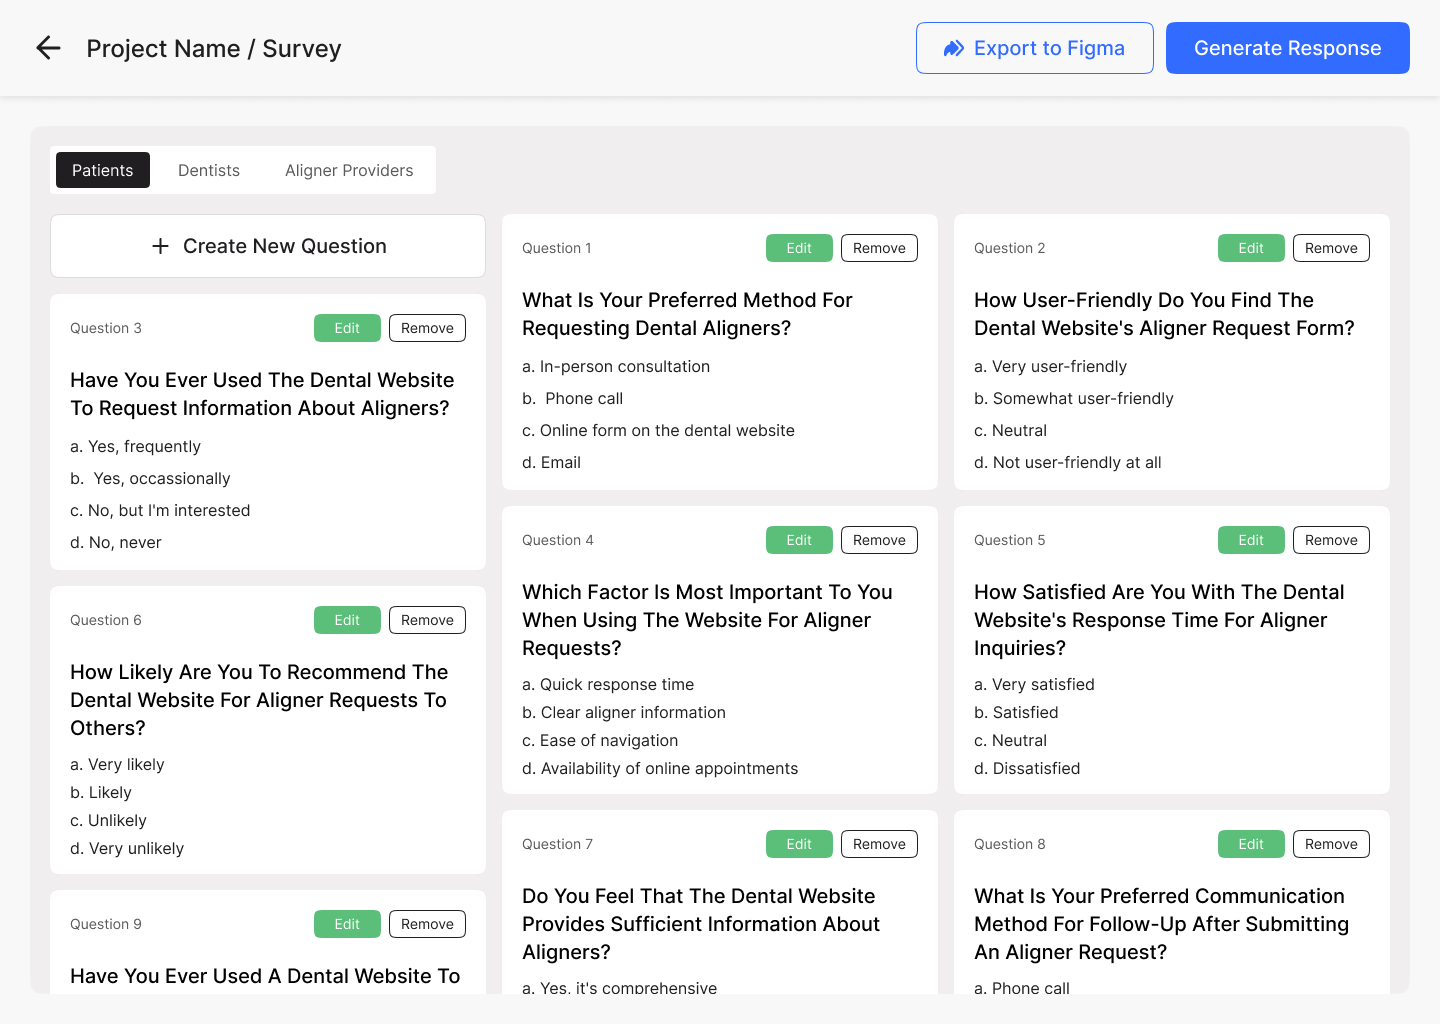Click option 'a. Yes, frequently'
The width and height of the screenshot is (1440, 1024).
click(x=135, y=447)
